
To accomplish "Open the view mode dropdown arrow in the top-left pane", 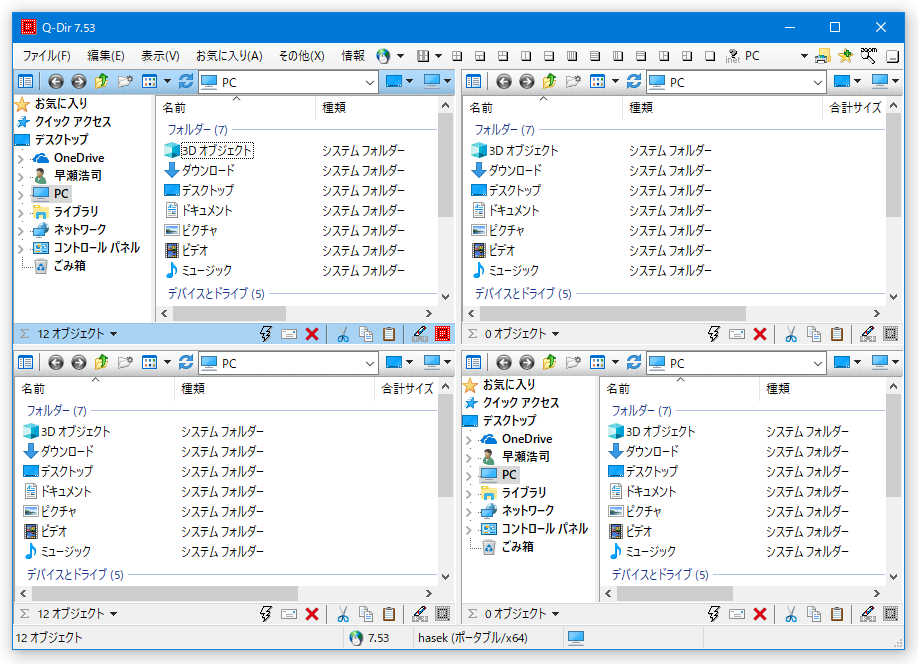I will pos(167,81).
